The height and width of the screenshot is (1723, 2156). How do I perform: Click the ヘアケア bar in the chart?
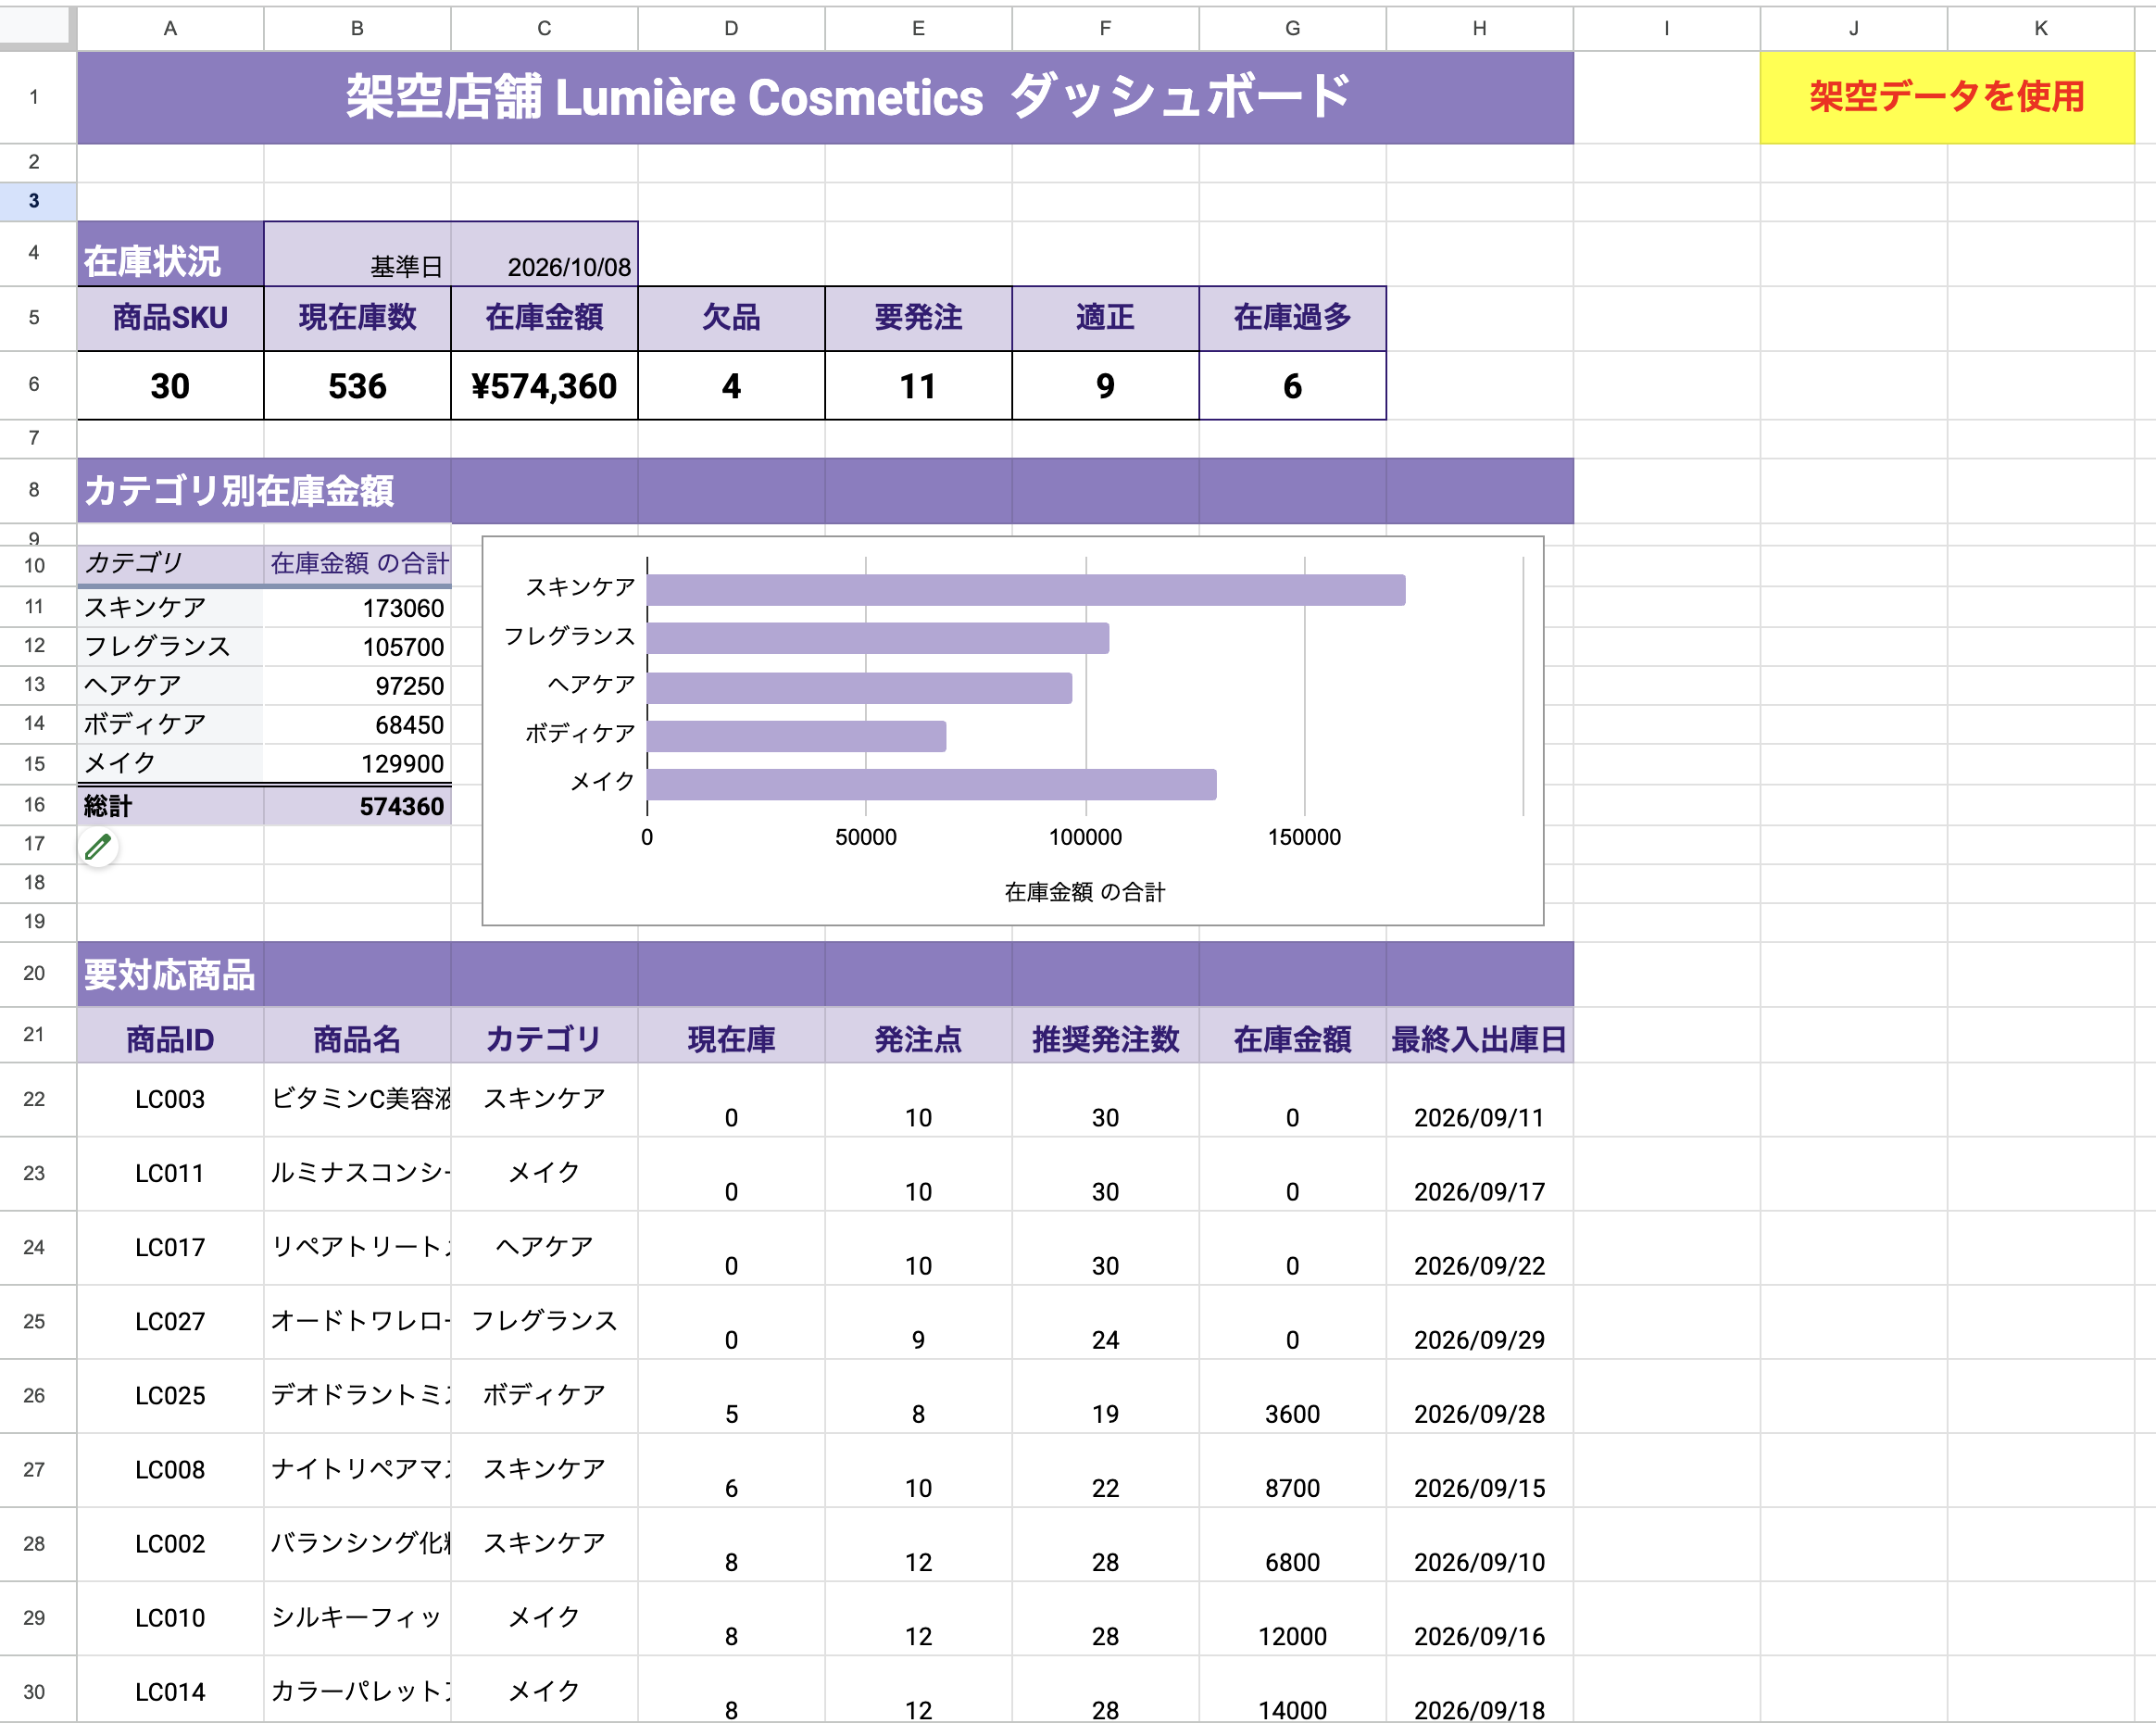[860, 688]
